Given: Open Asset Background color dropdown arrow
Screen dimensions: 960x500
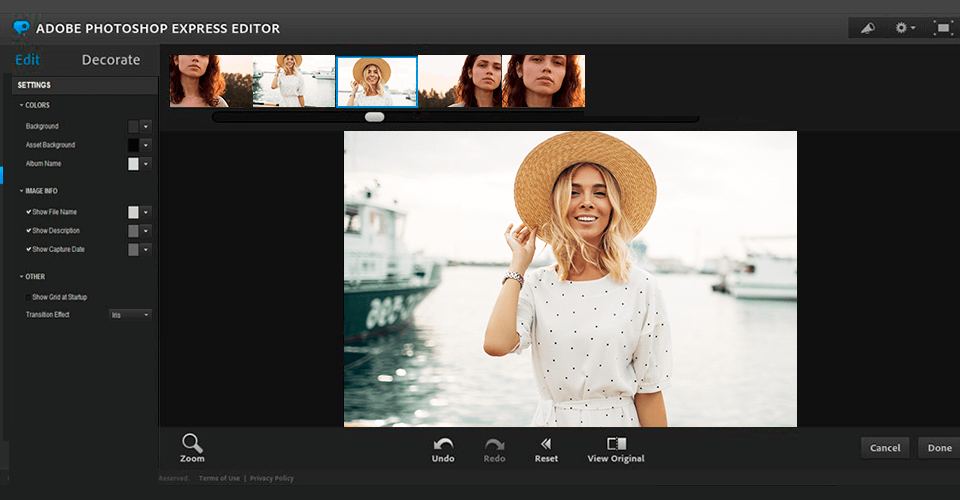Looking at the screenshot, I should point(146,145).
